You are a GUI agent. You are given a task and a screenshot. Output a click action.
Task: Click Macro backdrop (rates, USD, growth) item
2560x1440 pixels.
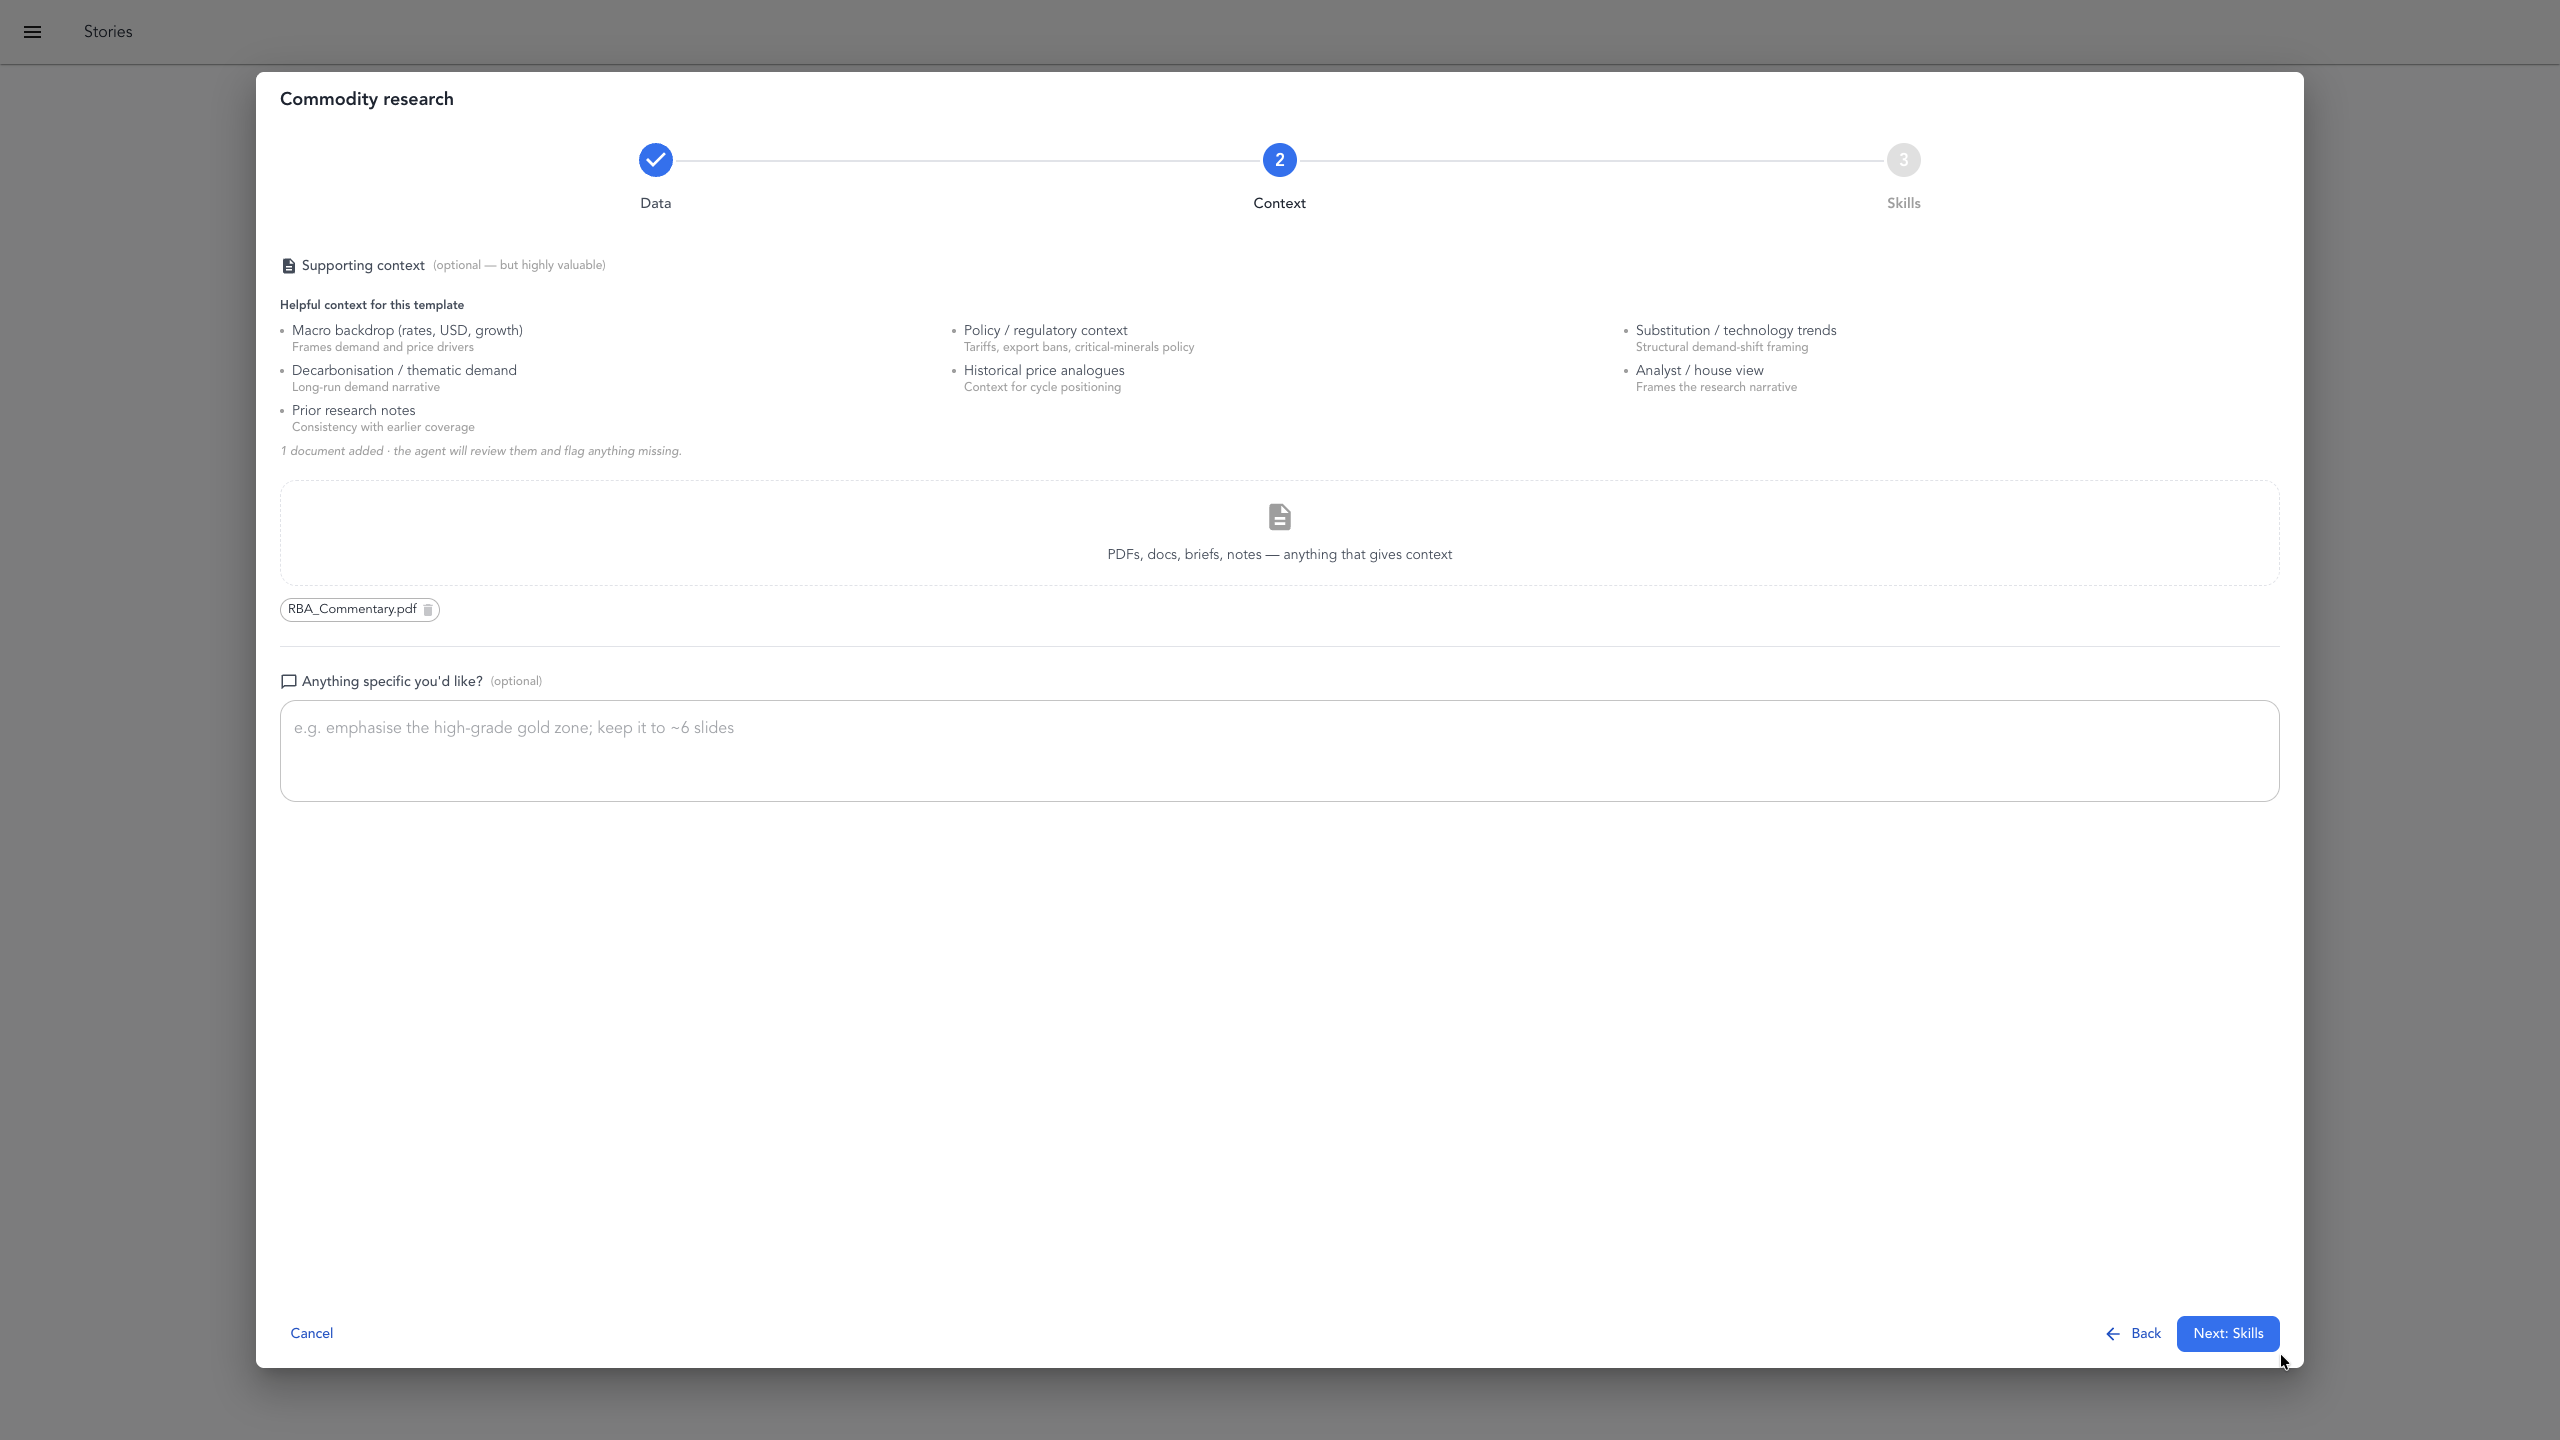click(x=407, y=331)
